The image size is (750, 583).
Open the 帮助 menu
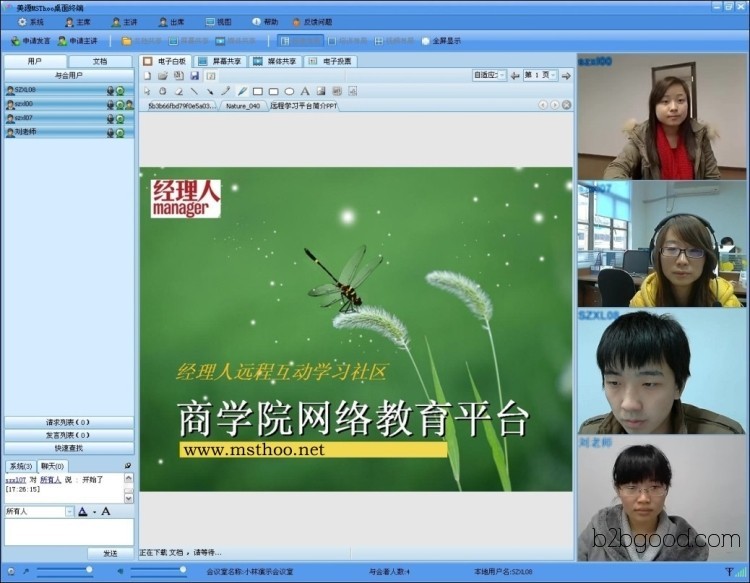click(x=265, y=22)
